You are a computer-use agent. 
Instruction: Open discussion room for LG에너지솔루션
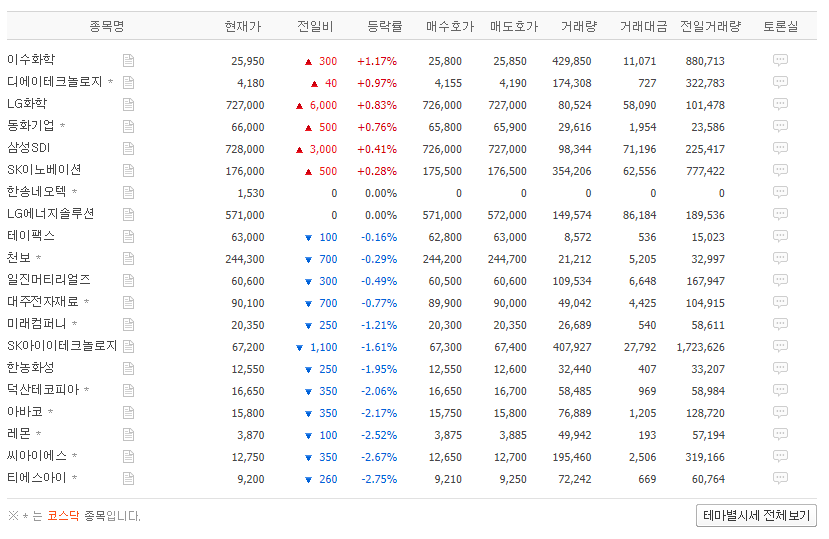pos(780,214)
